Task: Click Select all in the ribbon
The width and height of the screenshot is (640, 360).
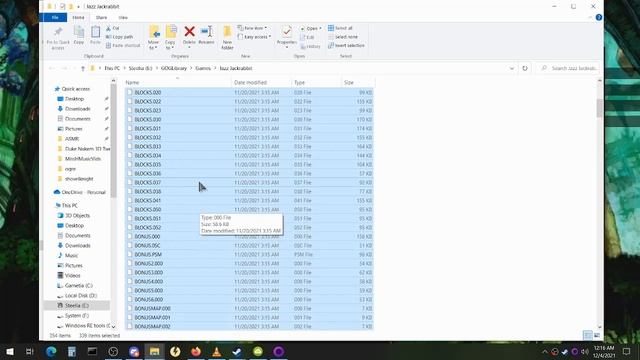Action: [x=340, y=28]
